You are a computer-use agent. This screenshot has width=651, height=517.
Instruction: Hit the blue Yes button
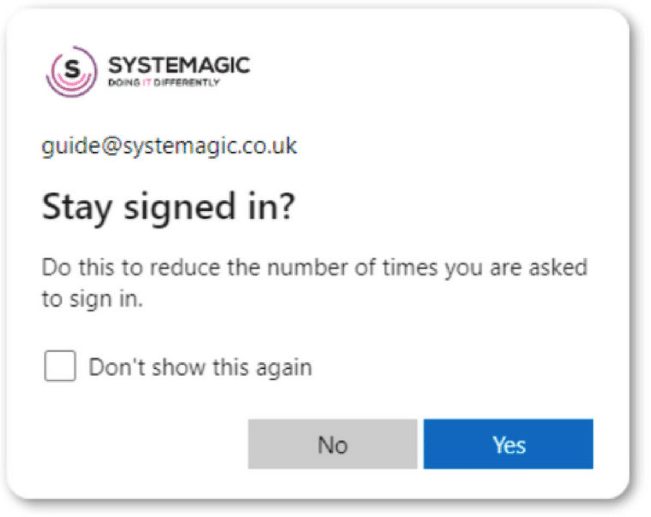tap(508, 444)
